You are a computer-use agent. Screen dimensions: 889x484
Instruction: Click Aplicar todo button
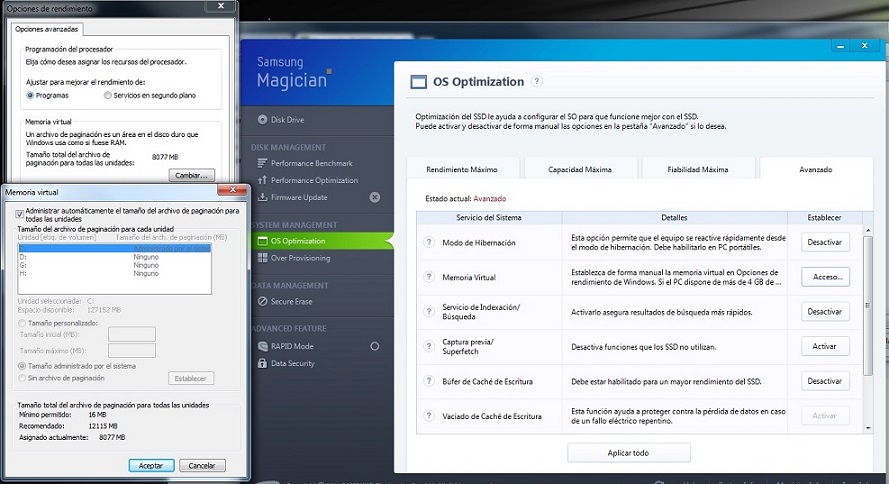point(629,453)
